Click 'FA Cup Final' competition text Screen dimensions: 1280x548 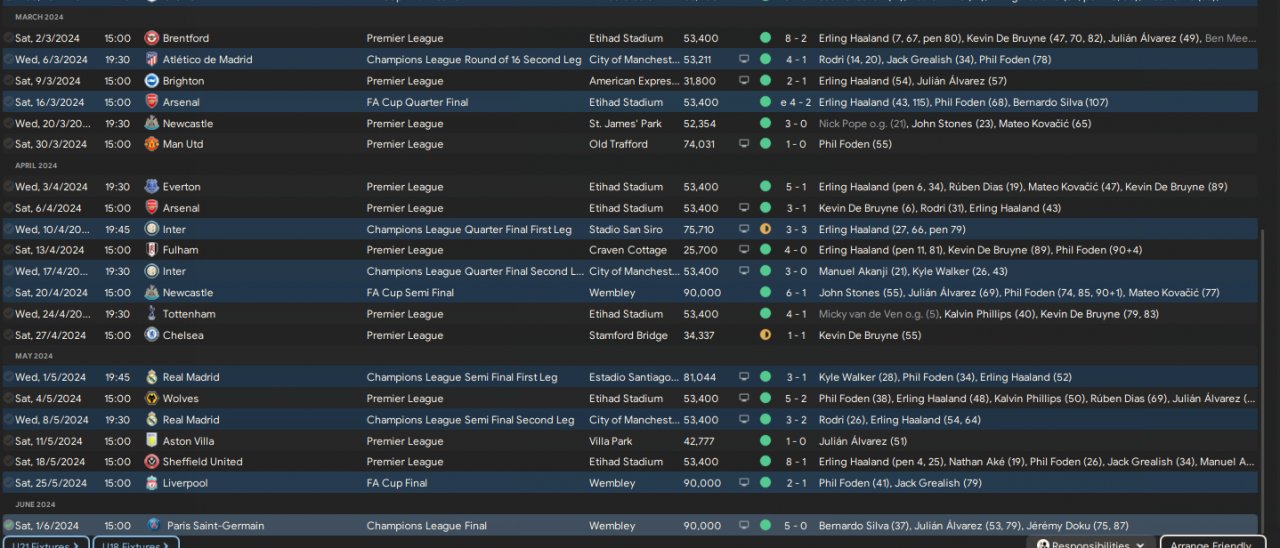point(397,483)
